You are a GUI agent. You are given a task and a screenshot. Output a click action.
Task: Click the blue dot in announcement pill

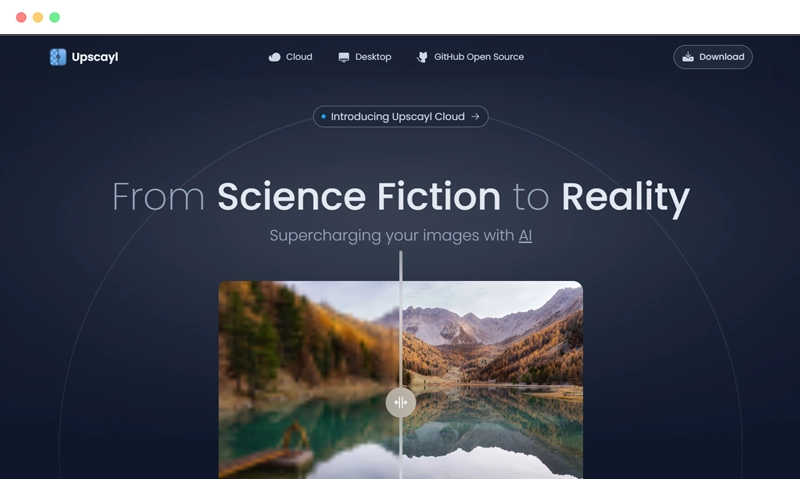[323, 116]
